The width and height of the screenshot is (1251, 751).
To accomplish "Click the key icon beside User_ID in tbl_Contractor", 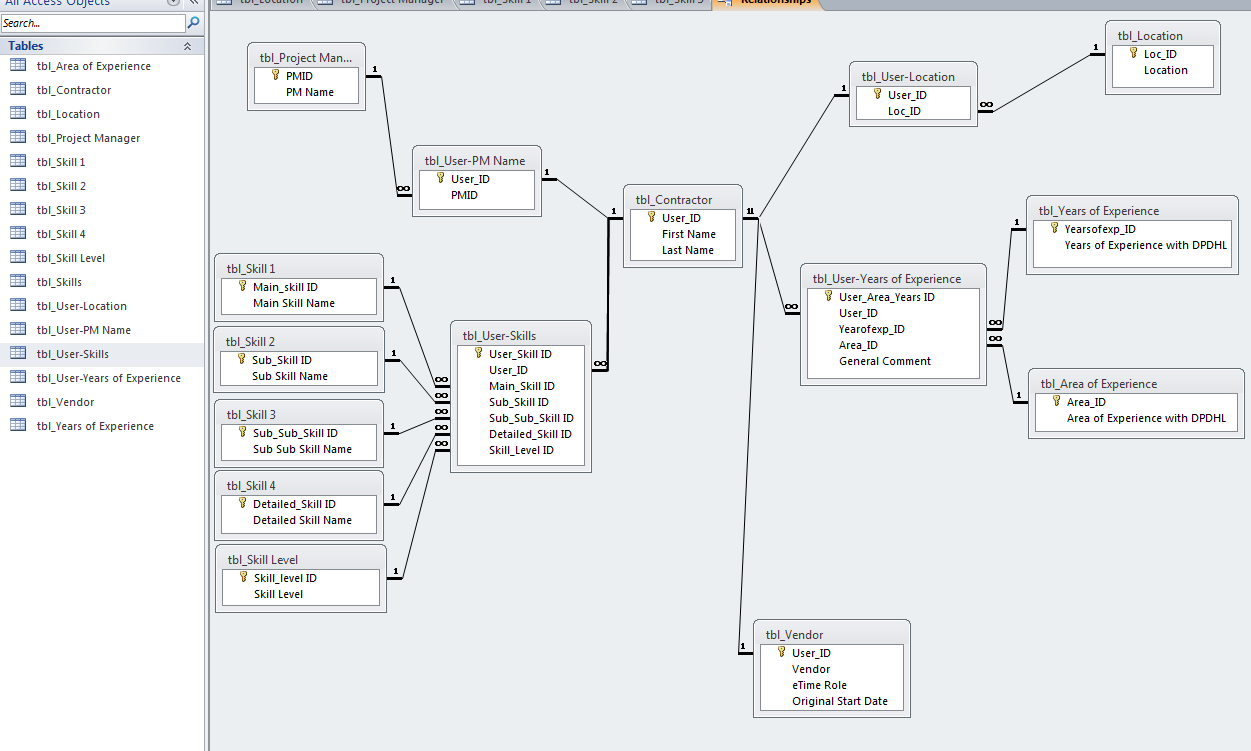I will tap(651, 217).
